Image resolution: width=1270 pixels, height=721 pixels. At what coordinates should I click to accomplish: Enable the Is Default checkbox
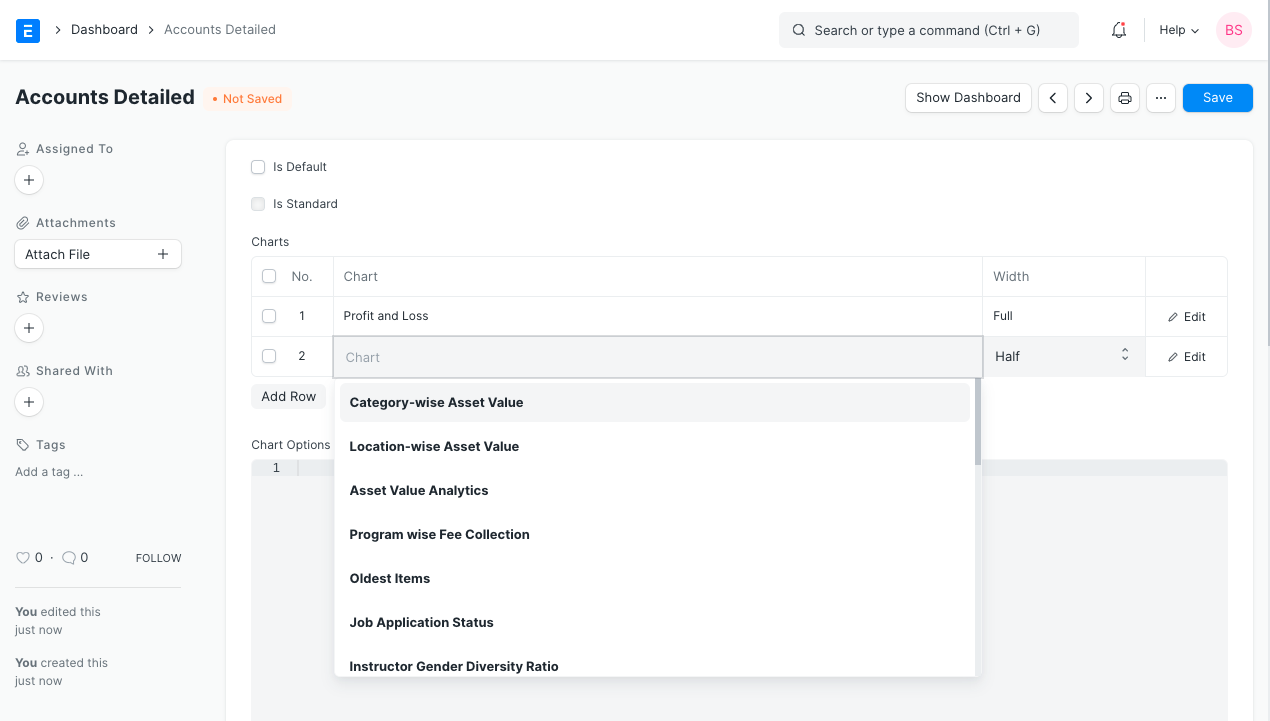(258, 167)
